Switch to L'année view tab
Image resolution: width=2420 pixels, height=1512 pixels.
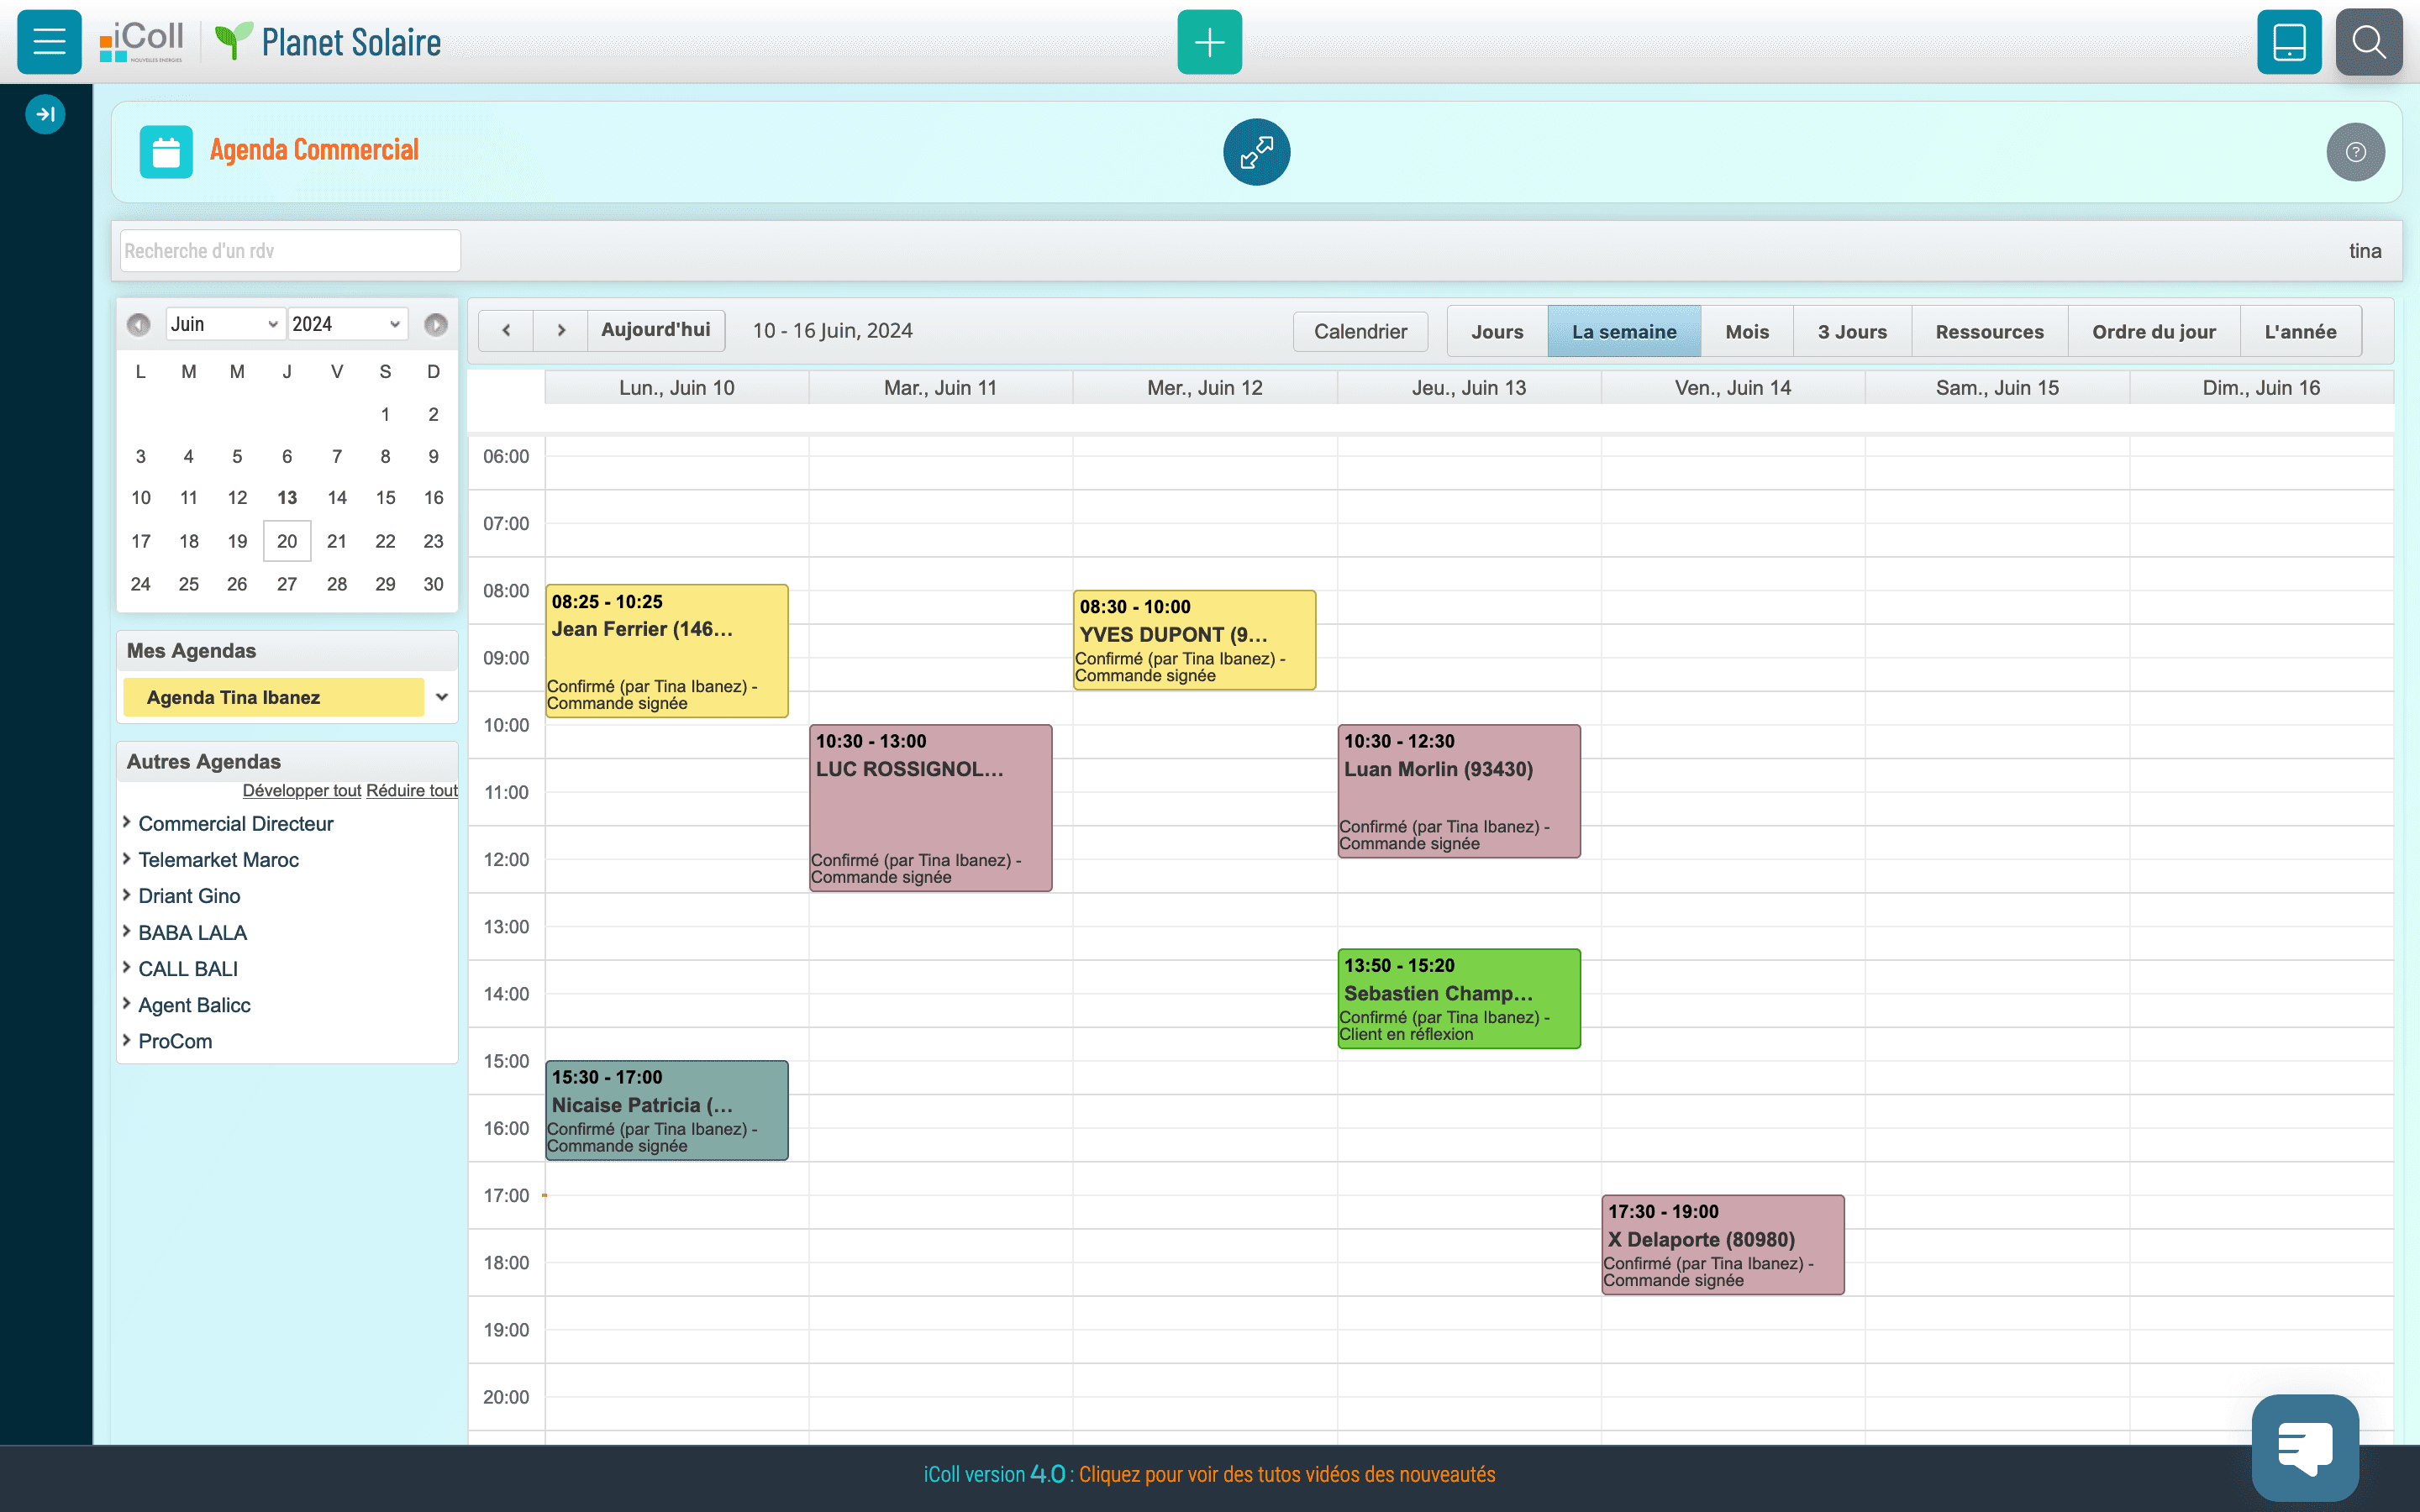[2300, 332]
